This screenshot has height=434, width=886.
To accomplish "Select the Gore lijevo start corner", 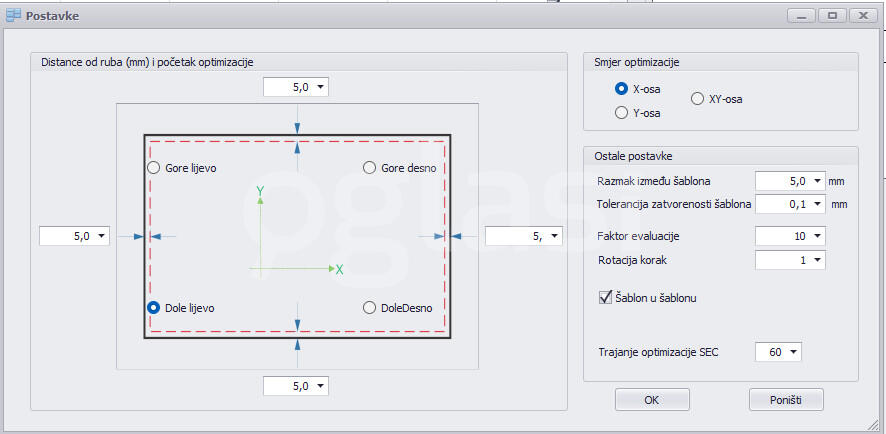I will (x=154, y=168).
